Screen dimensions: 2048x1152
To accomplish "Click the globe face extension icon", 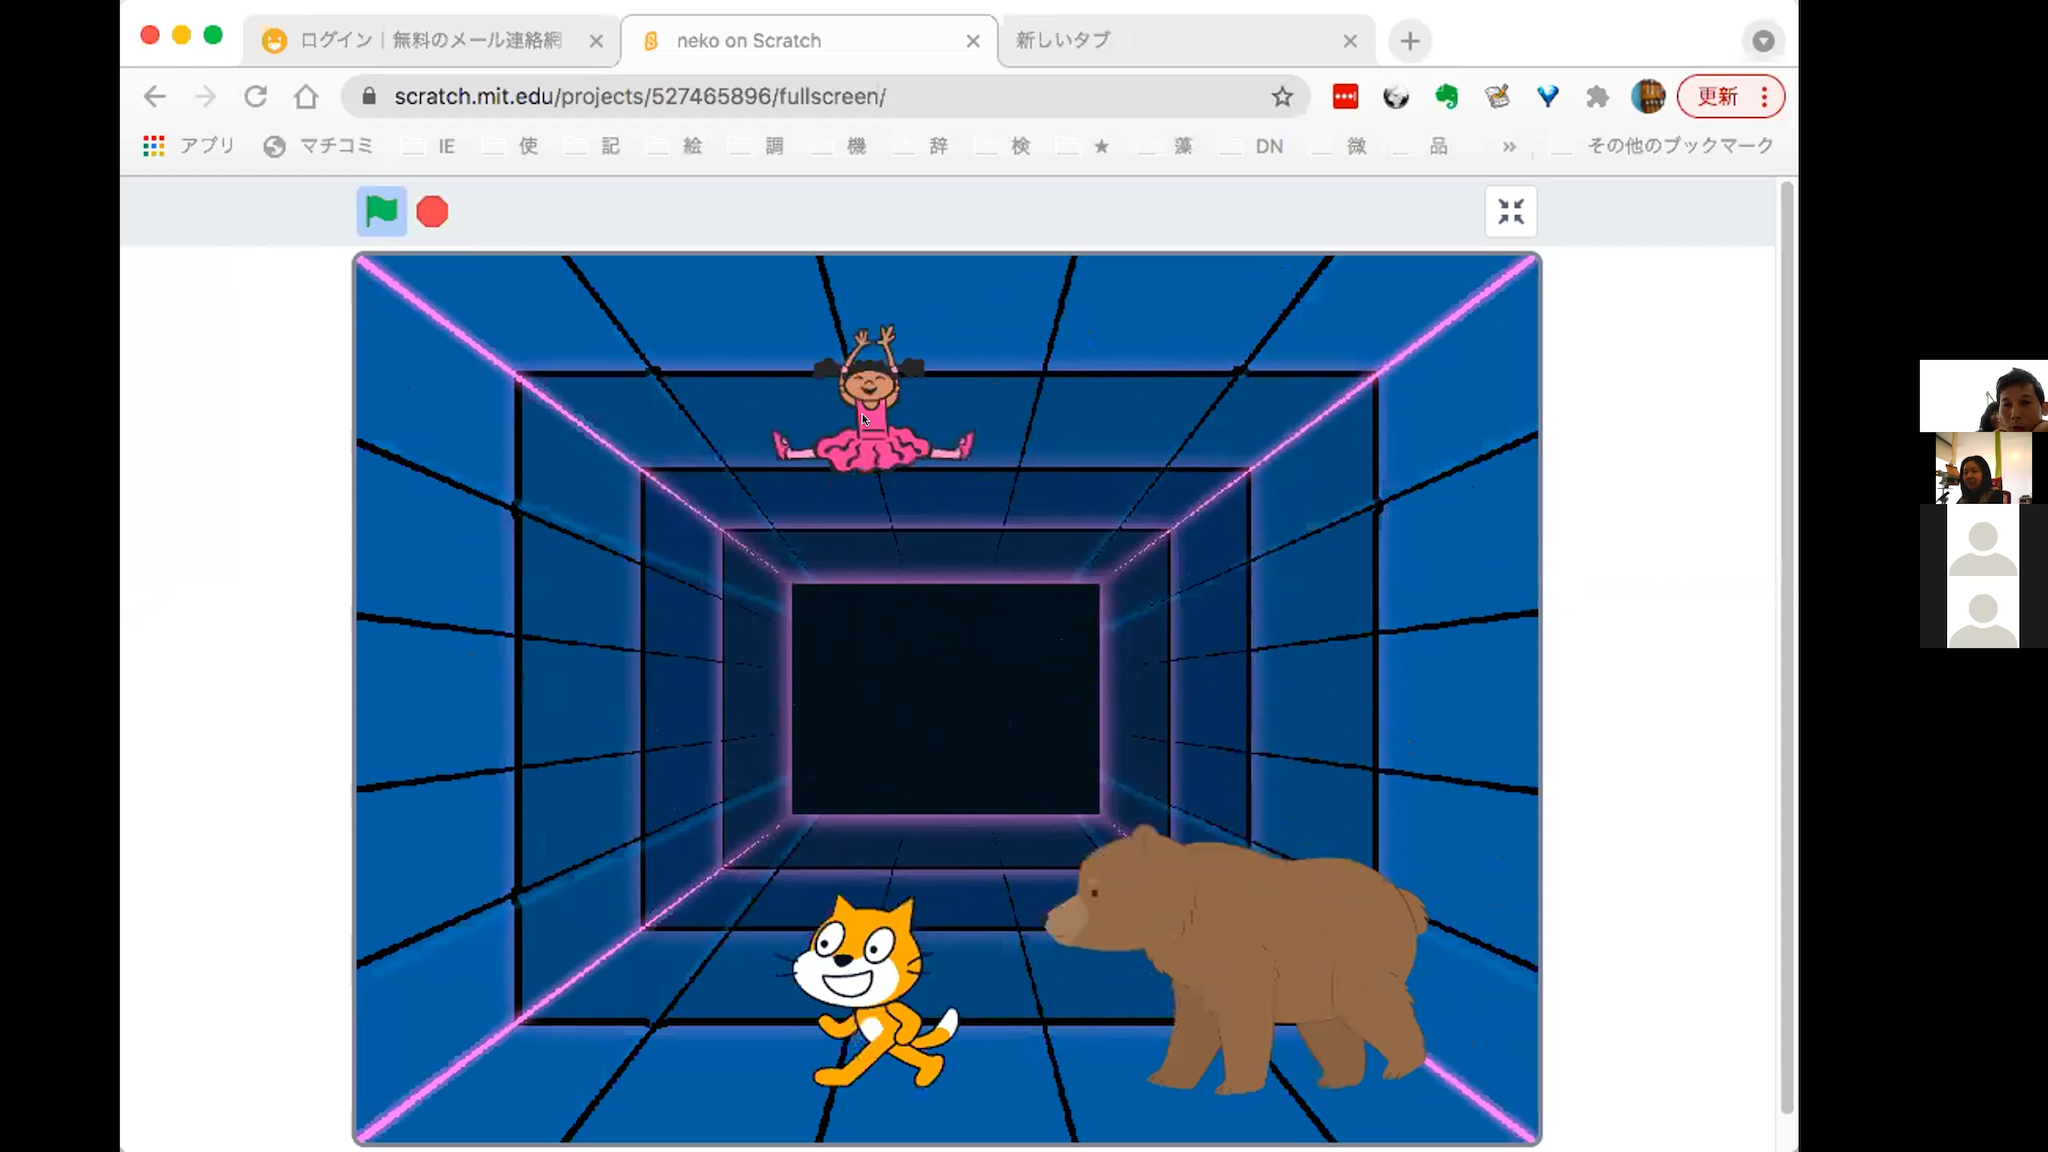I will tap(1395, 96).
